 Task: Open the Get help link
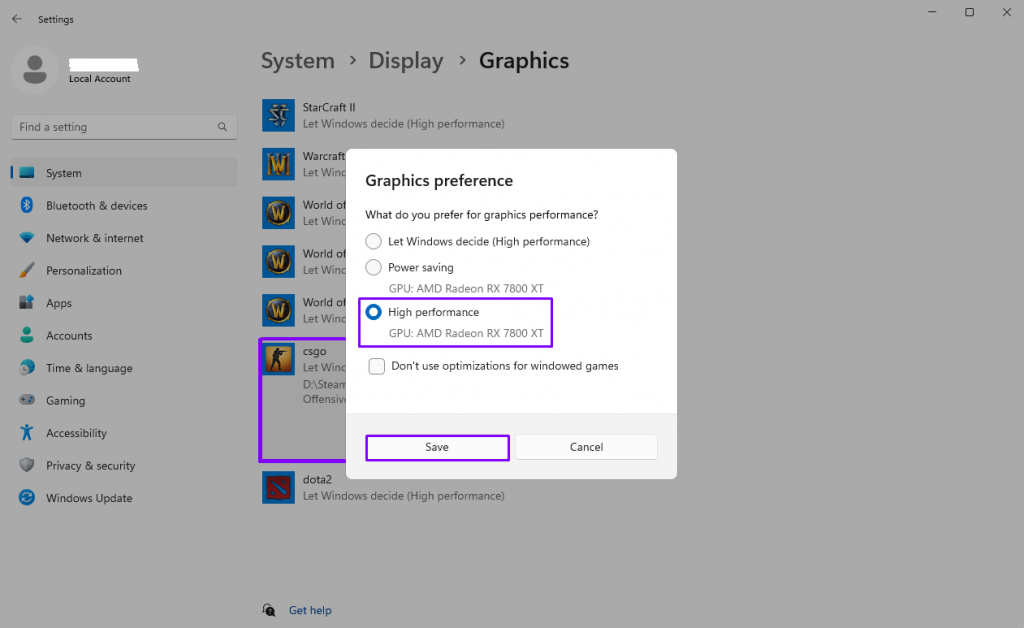pyautogui.click(x=310, y=610)
